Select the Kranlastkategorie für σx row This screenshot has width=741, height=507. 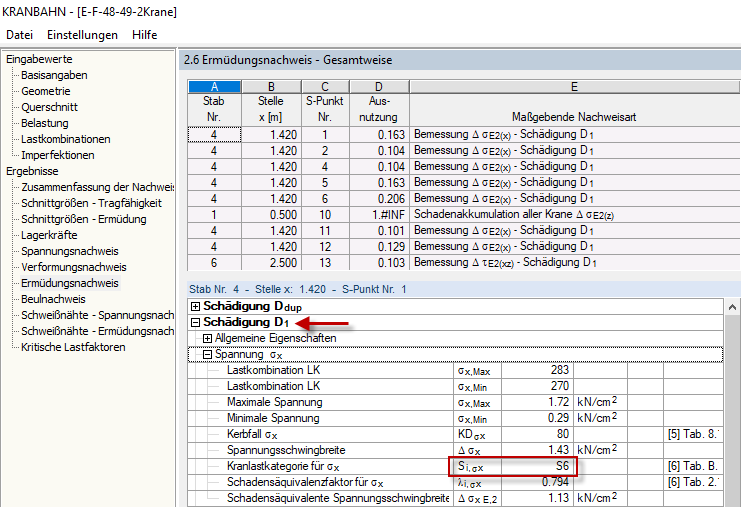455,466
